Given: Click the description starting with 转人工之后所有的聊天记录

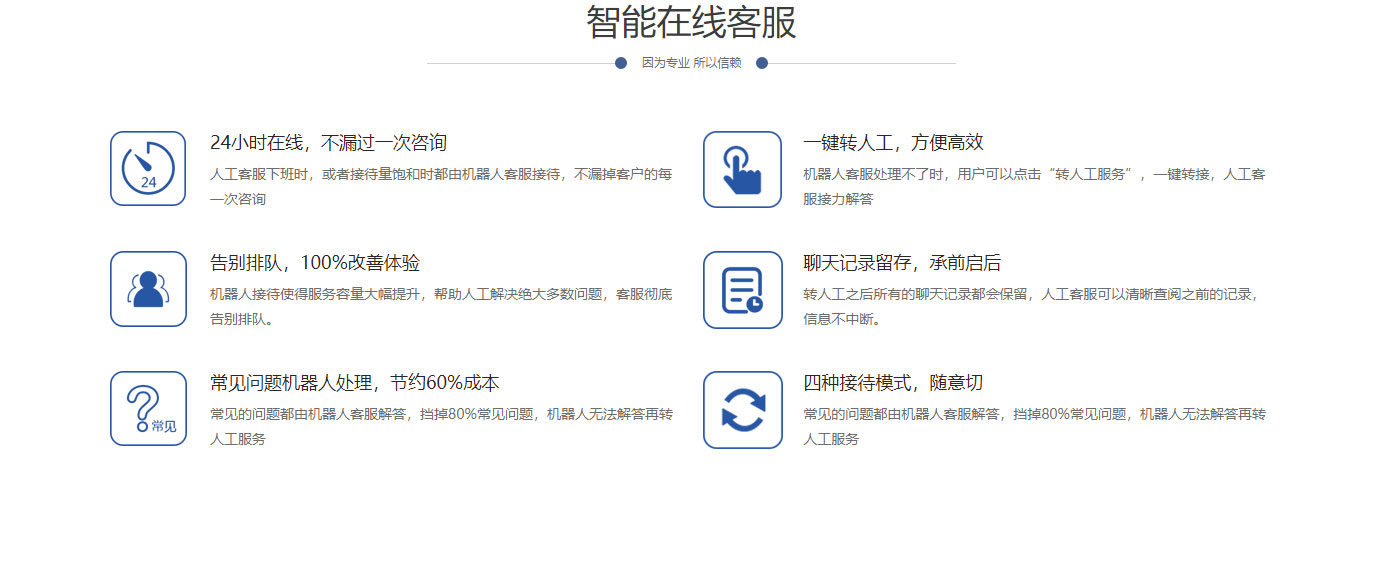Looking at the screenshot, I should point(1034,306).
